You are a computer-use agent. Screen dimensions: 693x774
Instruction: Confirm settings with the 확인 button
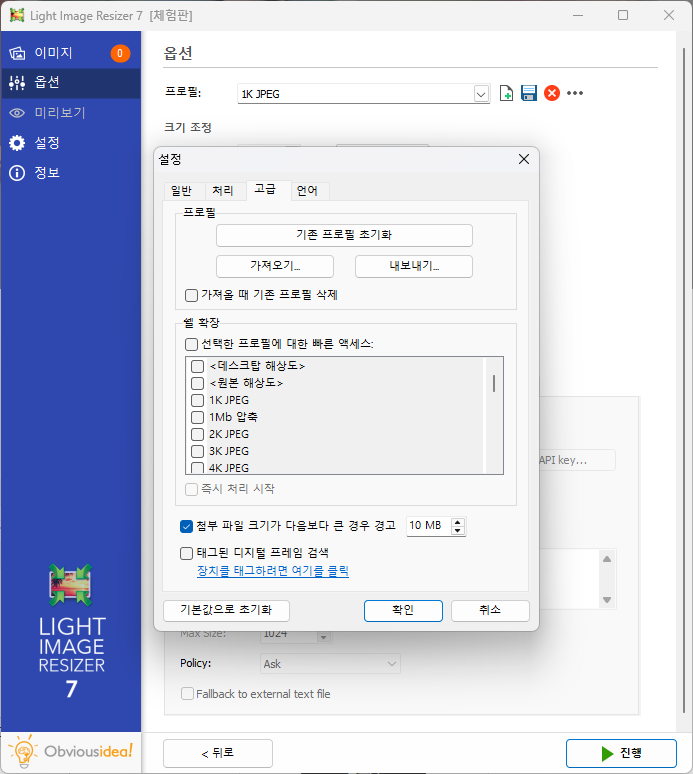(403, 611)
